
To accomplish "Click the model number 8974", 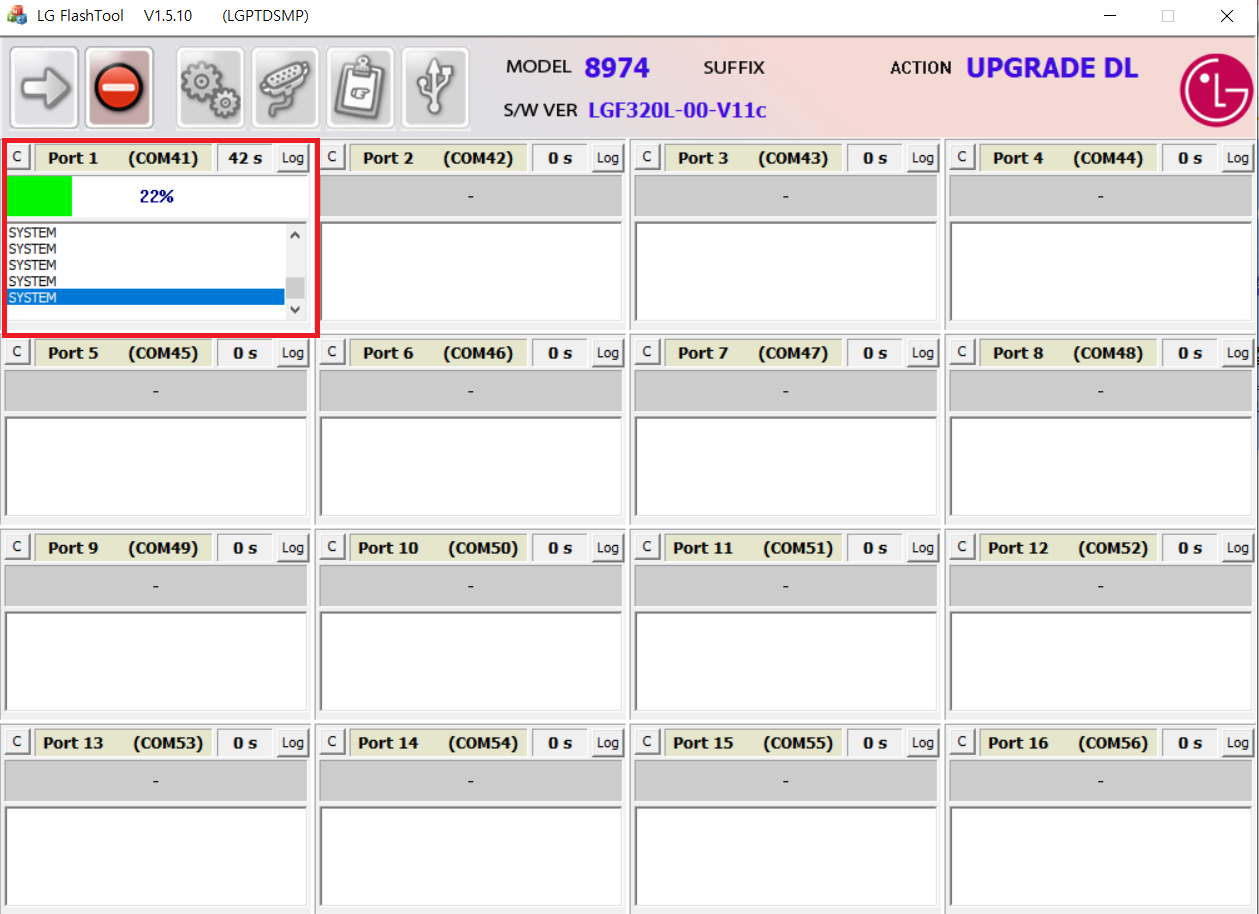I will 617,68.
